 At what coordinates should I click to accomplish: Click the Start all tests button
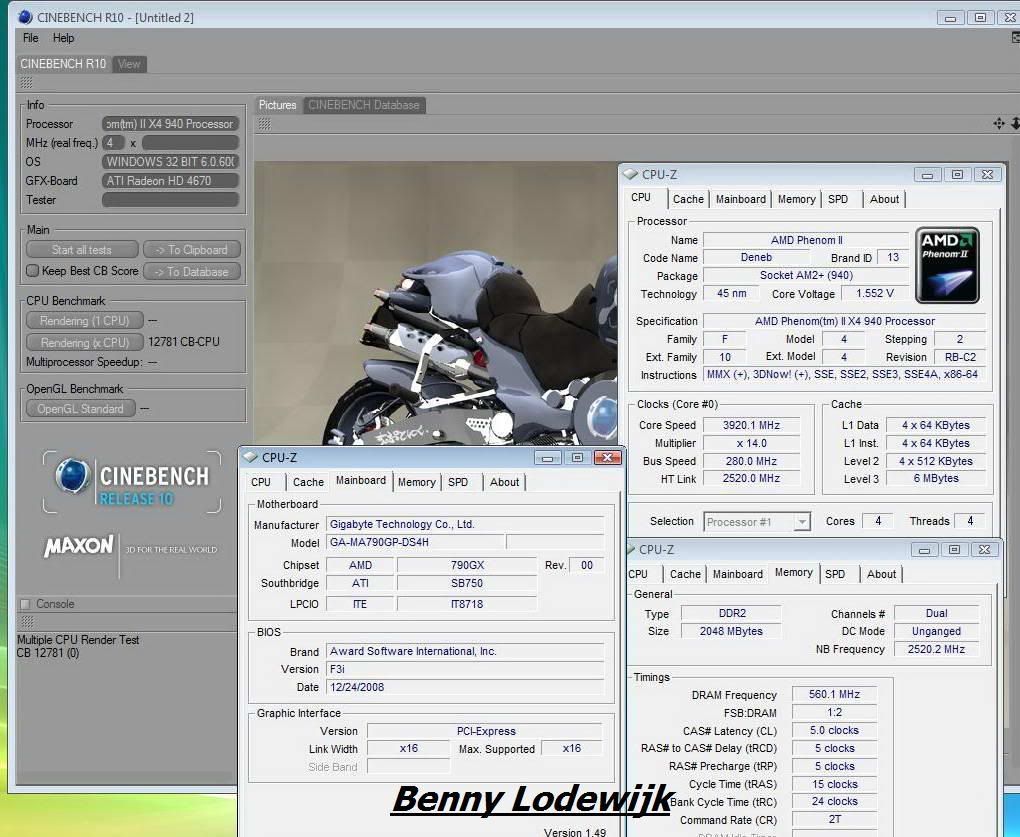coord(82,250)
